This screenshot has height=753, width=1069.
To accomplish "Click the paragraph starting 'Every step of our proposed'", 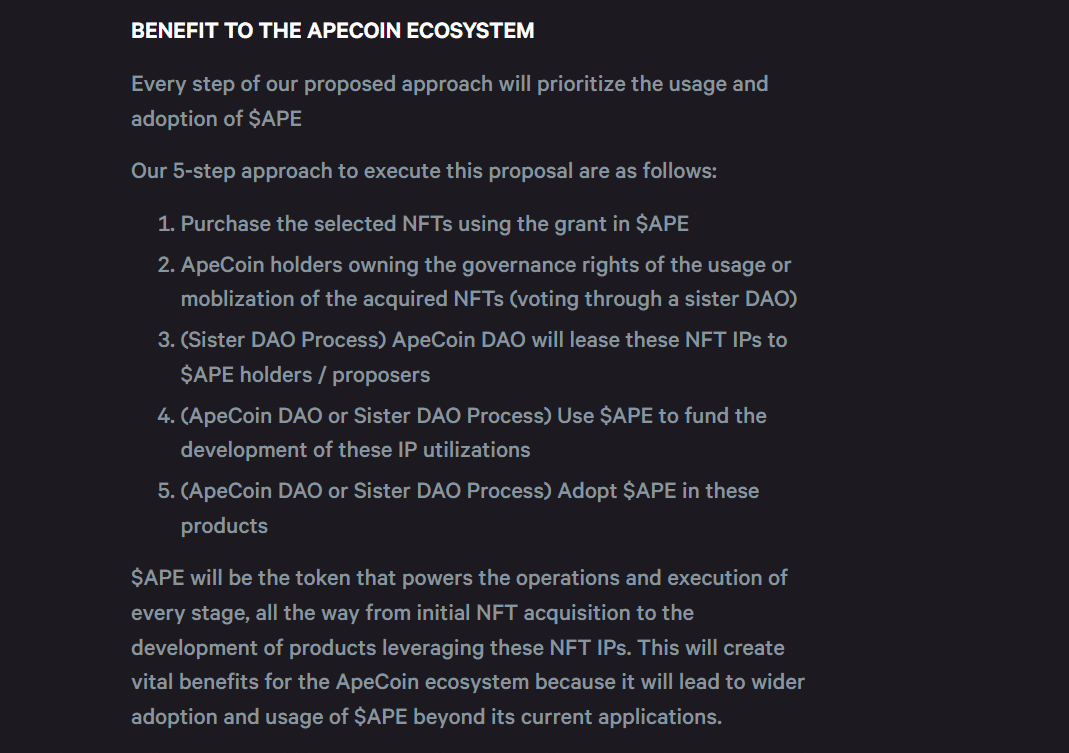I will 449,84.
